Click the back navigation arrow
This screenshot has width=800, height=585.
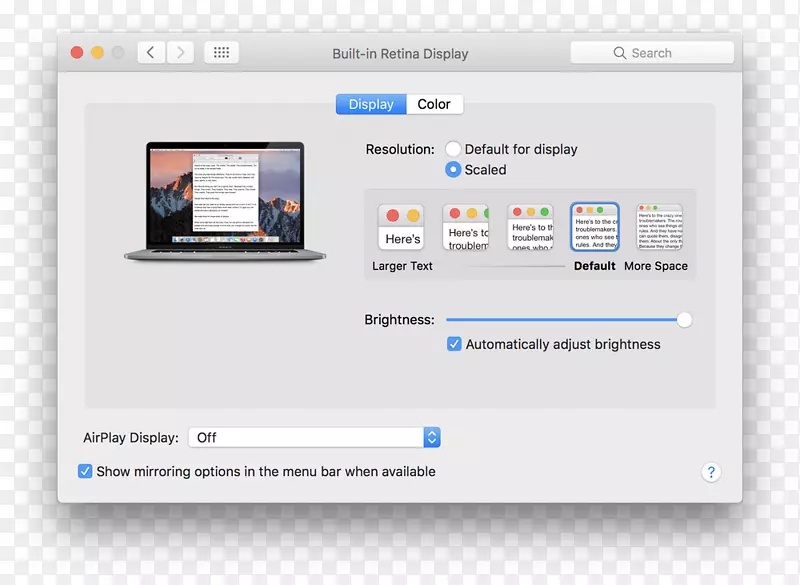(x=150, y=52)
